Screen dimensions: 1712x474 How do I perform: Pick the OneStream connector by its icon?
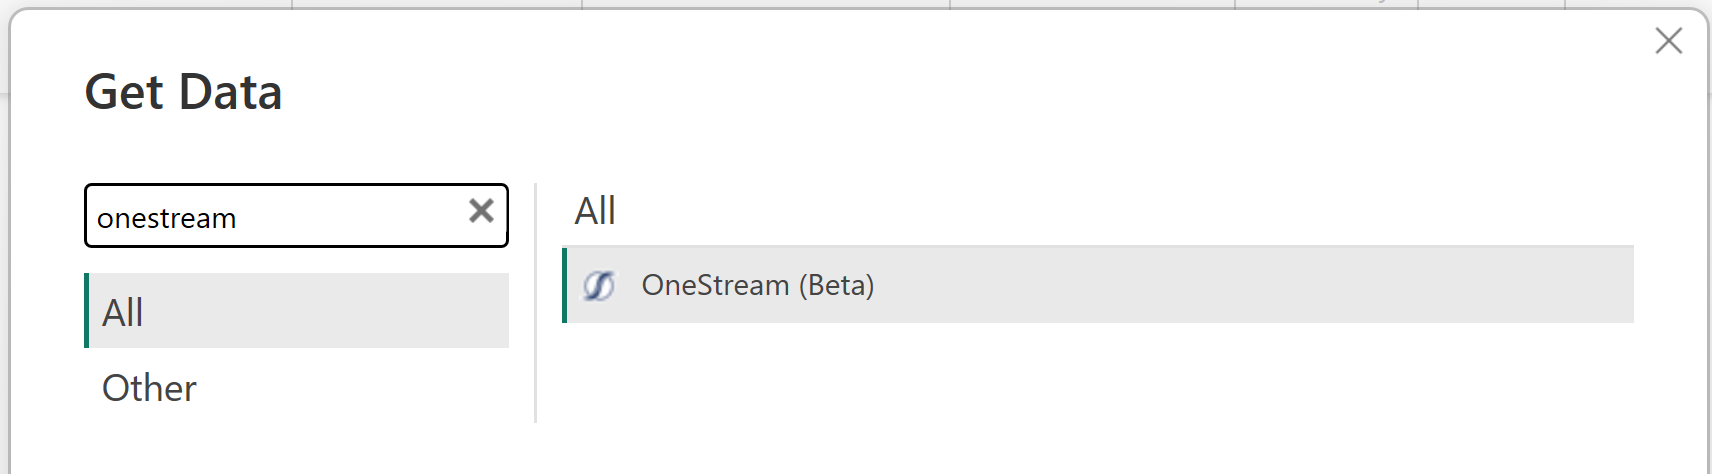click(x=598, y=286)
